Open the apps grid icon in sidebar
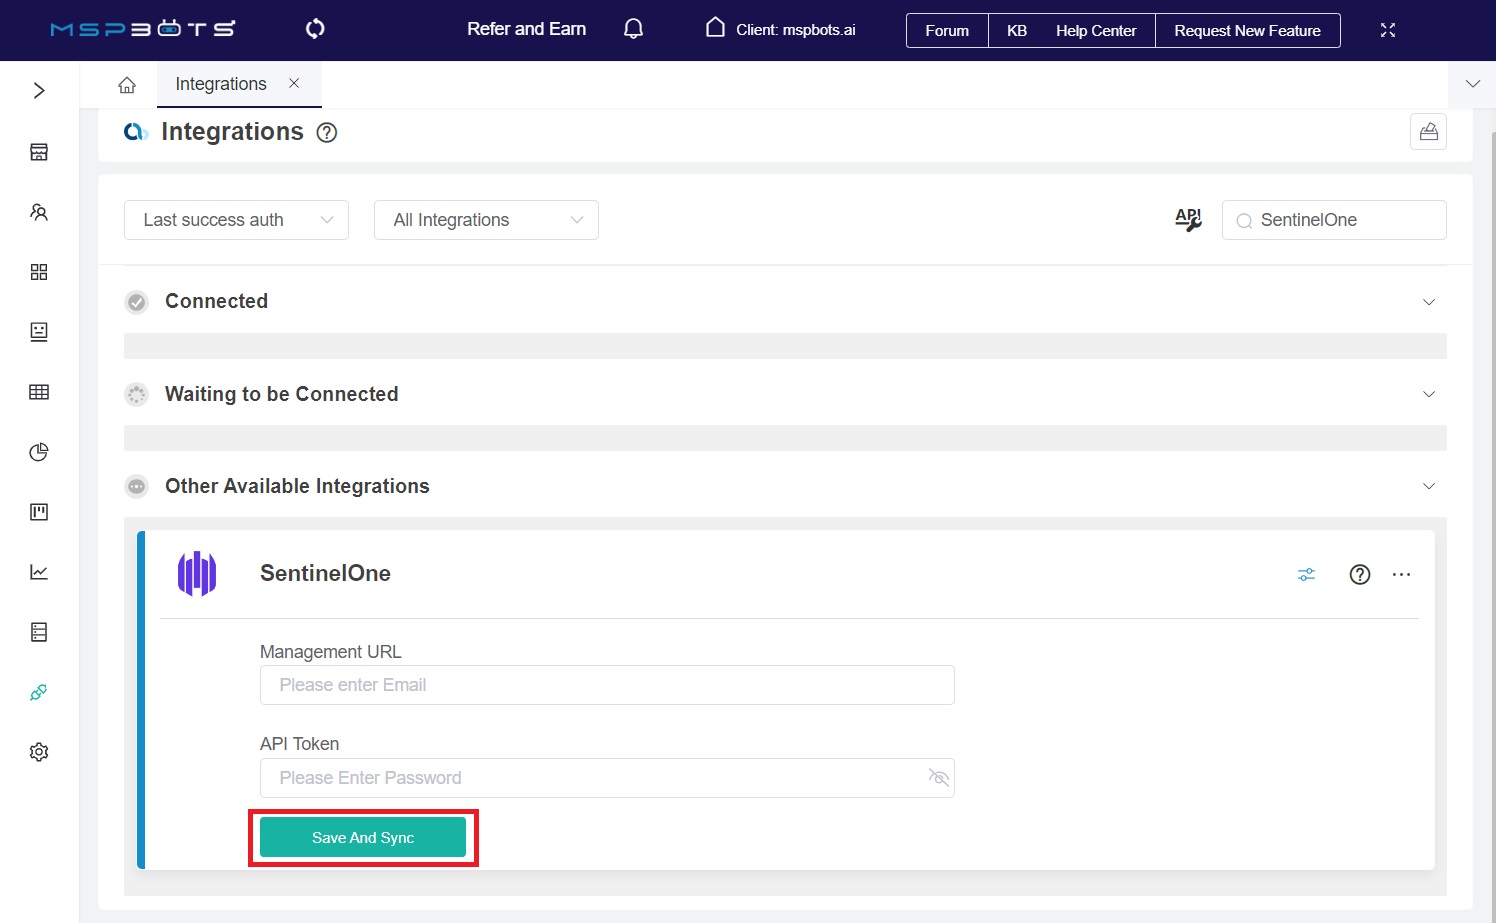 [38, 271]
